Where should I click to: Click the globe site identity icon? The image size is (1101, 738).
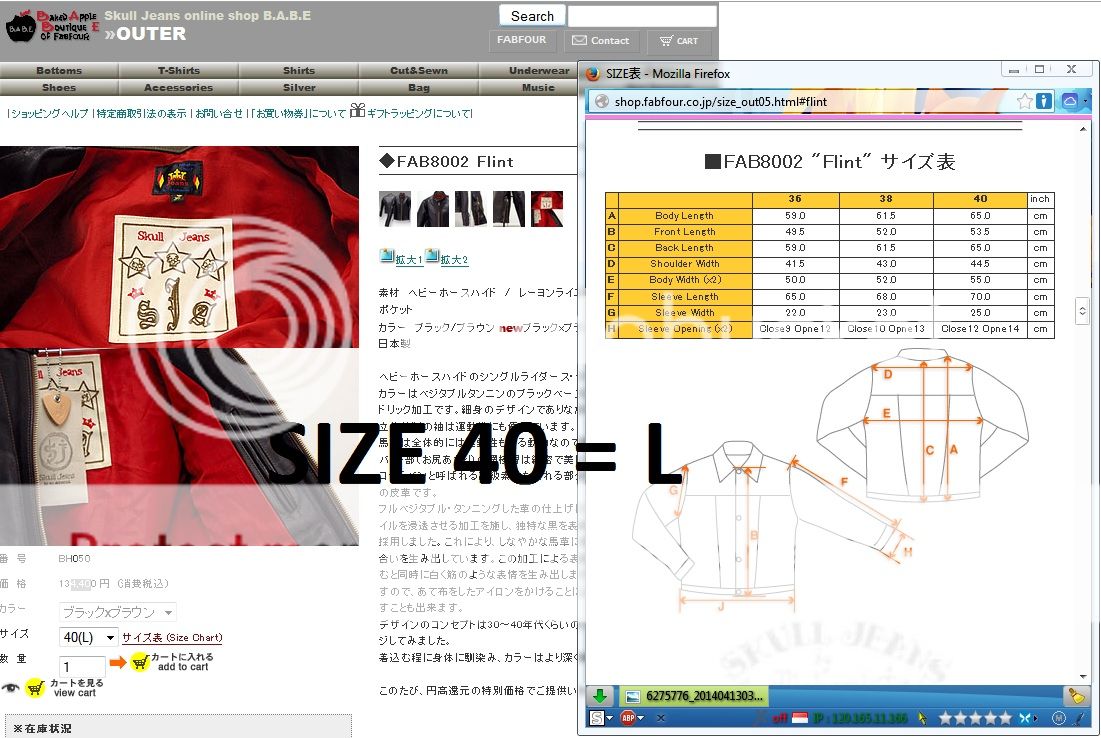tap(602, 101)
